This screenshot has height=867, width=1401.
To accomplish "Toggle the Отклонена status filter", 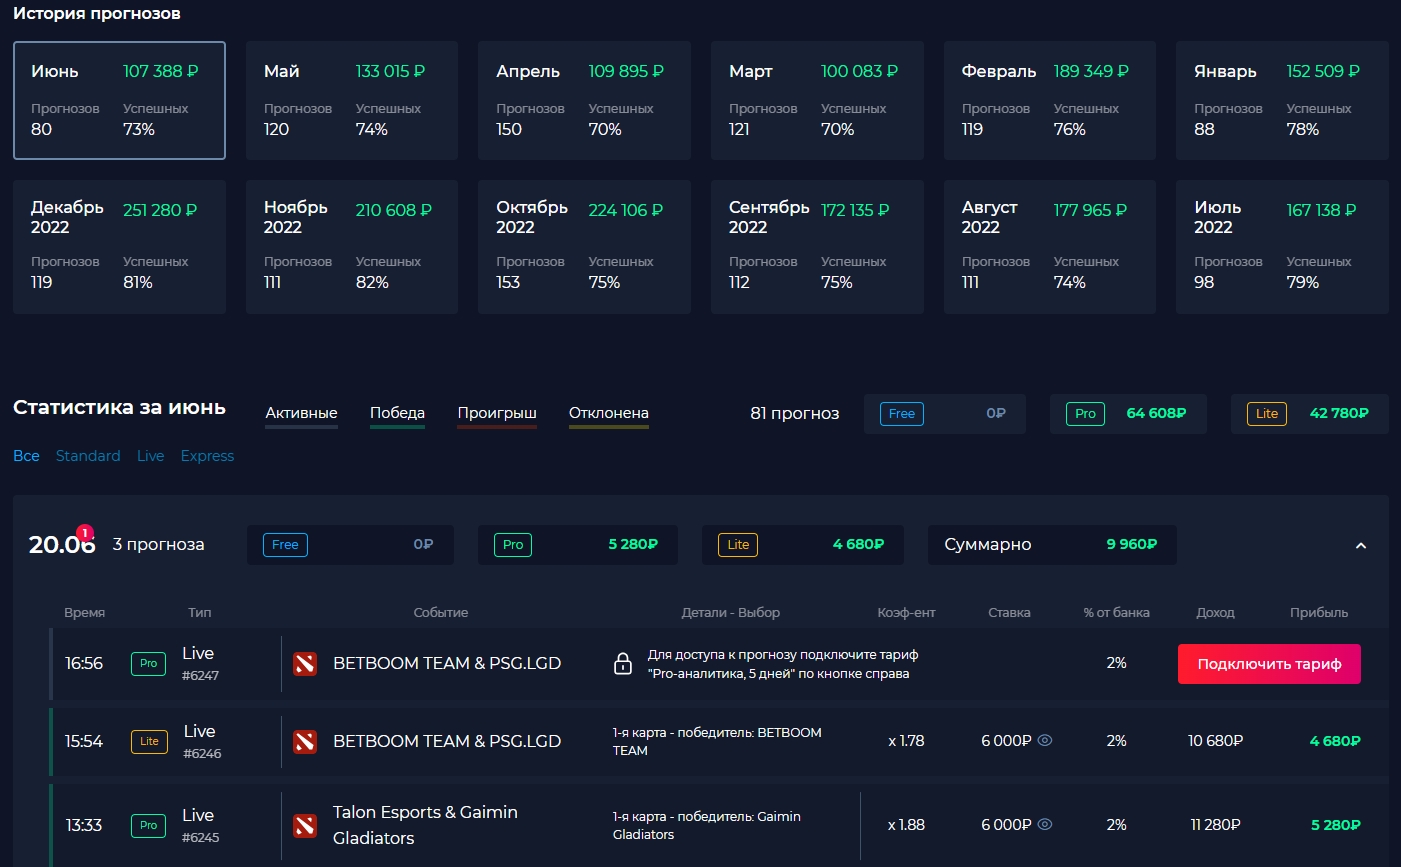I will click(x=608, y=414).
